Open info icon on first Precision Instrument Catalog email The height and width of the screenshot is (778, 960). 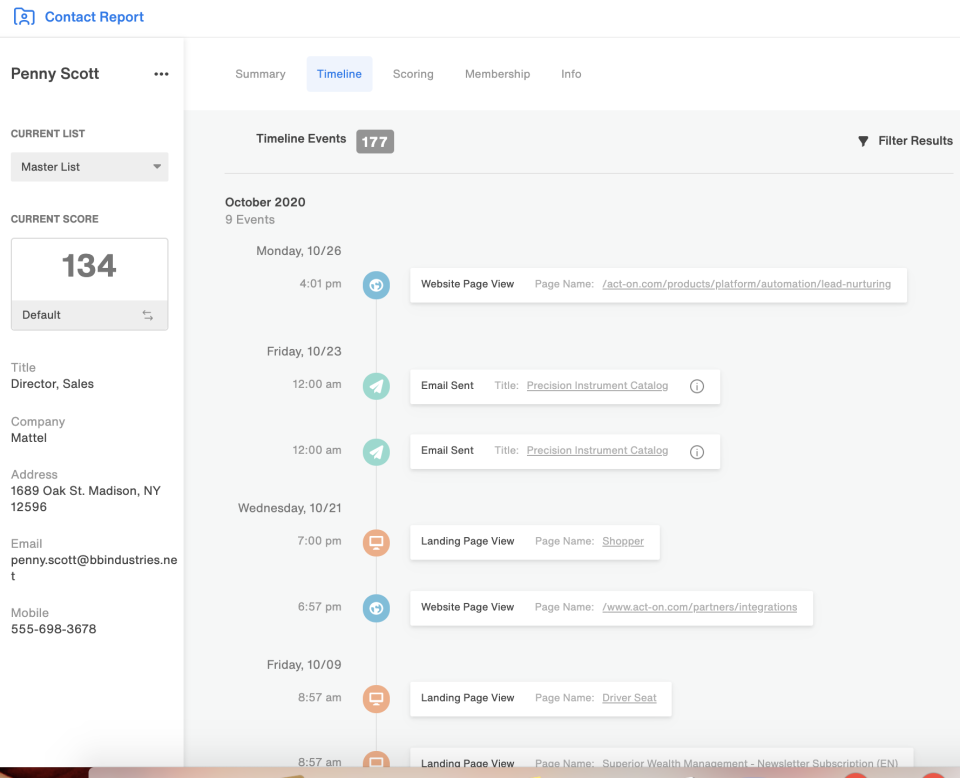tap(697, 386)
